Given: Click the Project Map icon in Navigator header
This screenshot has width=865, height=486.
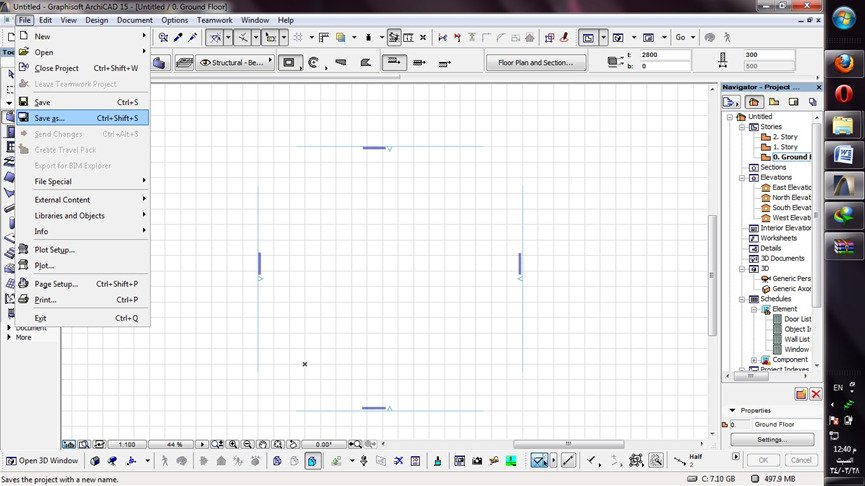Looking at the screenshot, I should tap(752, 102).
